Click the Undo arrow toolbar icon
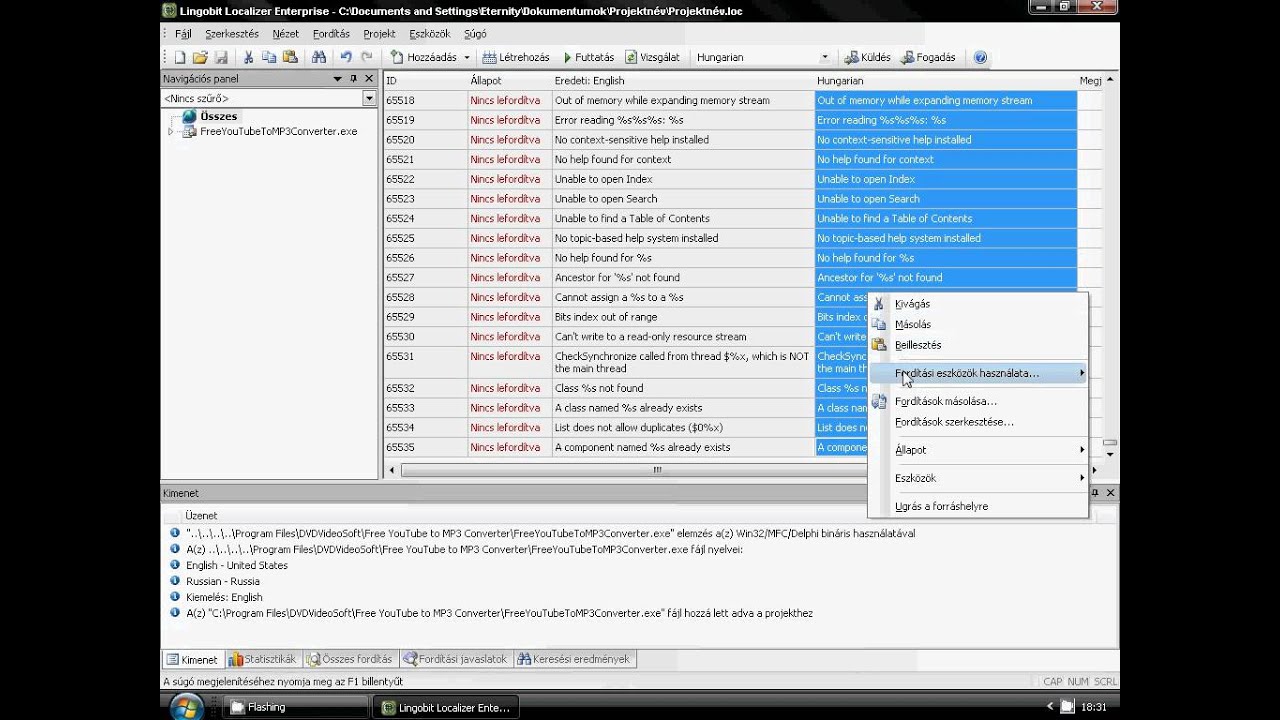The width and height of the screenshot is (1280, 720). [346, 58]
